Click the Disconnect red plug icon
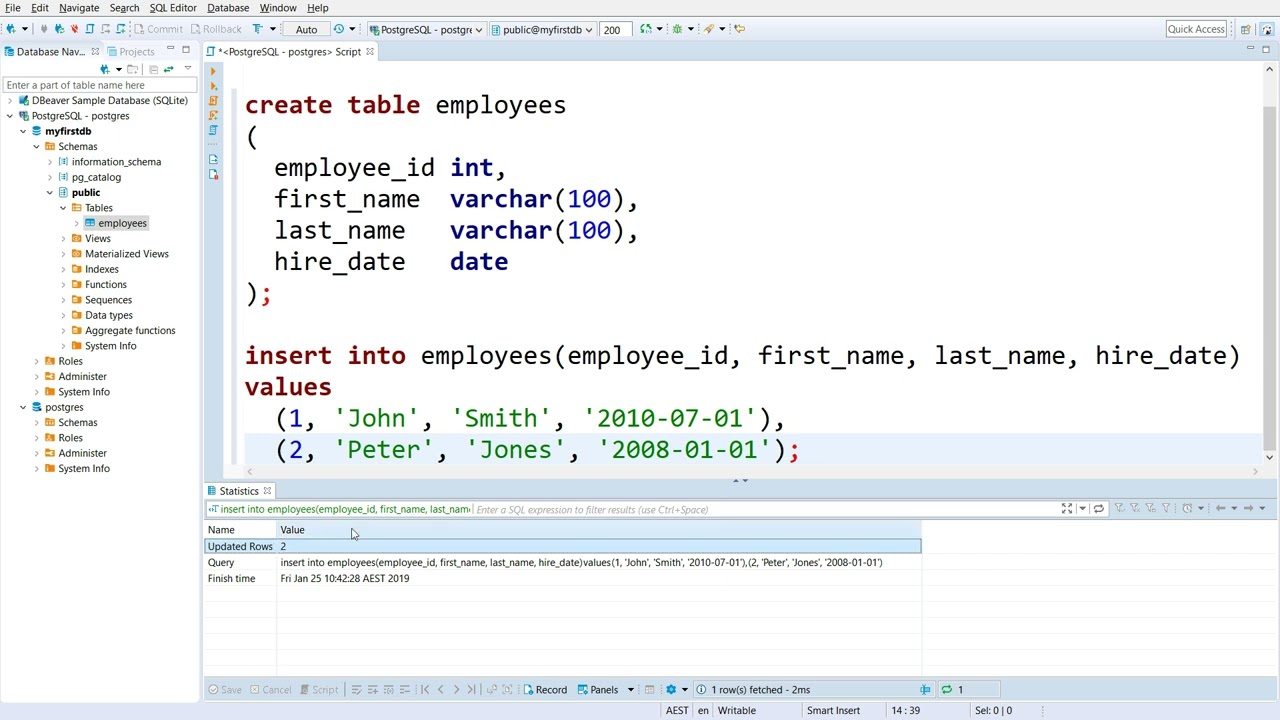The image size is (1280, 720). (74, 29)
